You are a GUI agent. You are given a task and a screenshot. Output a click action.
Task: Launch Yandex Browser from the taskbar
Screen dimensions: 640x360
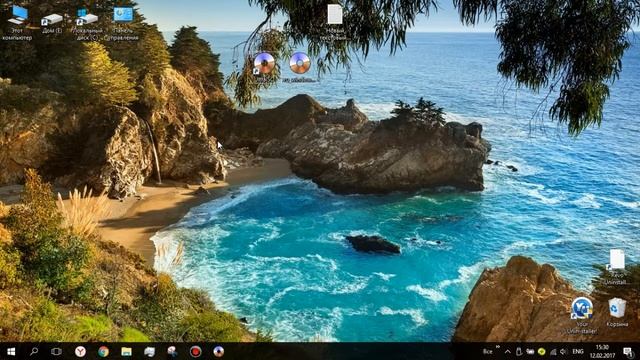[x=80, y=351]
